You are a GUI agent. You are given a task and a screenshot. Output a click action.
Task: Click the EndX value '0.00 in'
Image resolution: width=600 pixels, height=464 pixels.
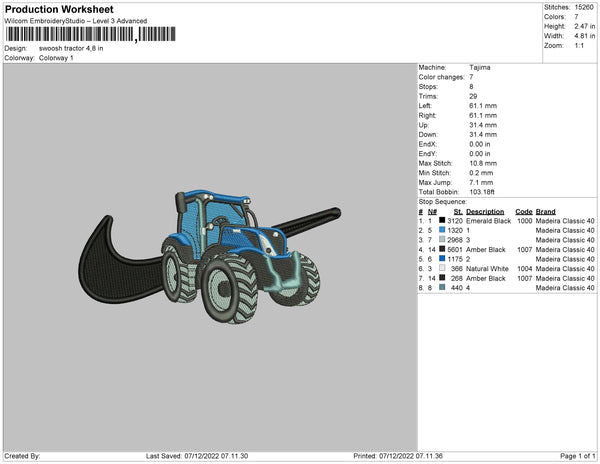click(480, 144)
